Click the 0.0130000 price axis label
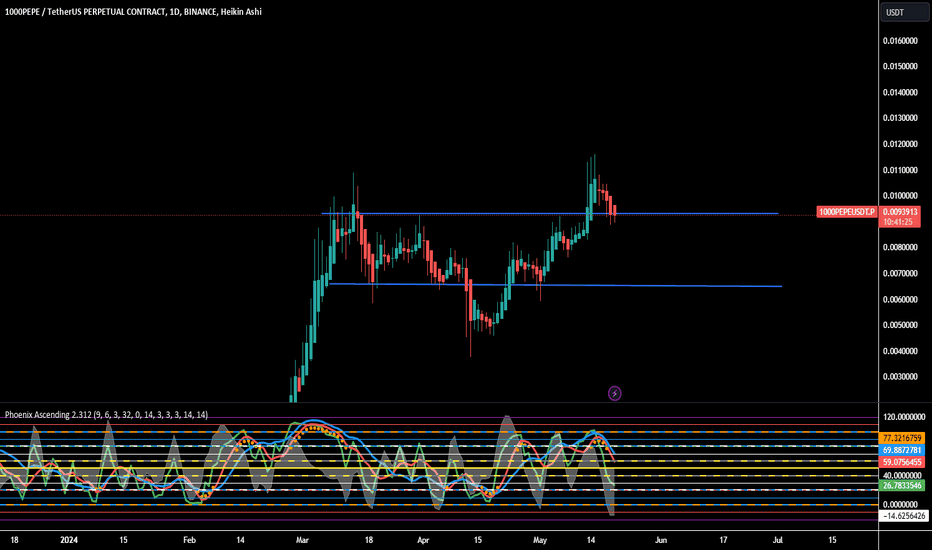The image size is (932, 550). tap(900, 118)
